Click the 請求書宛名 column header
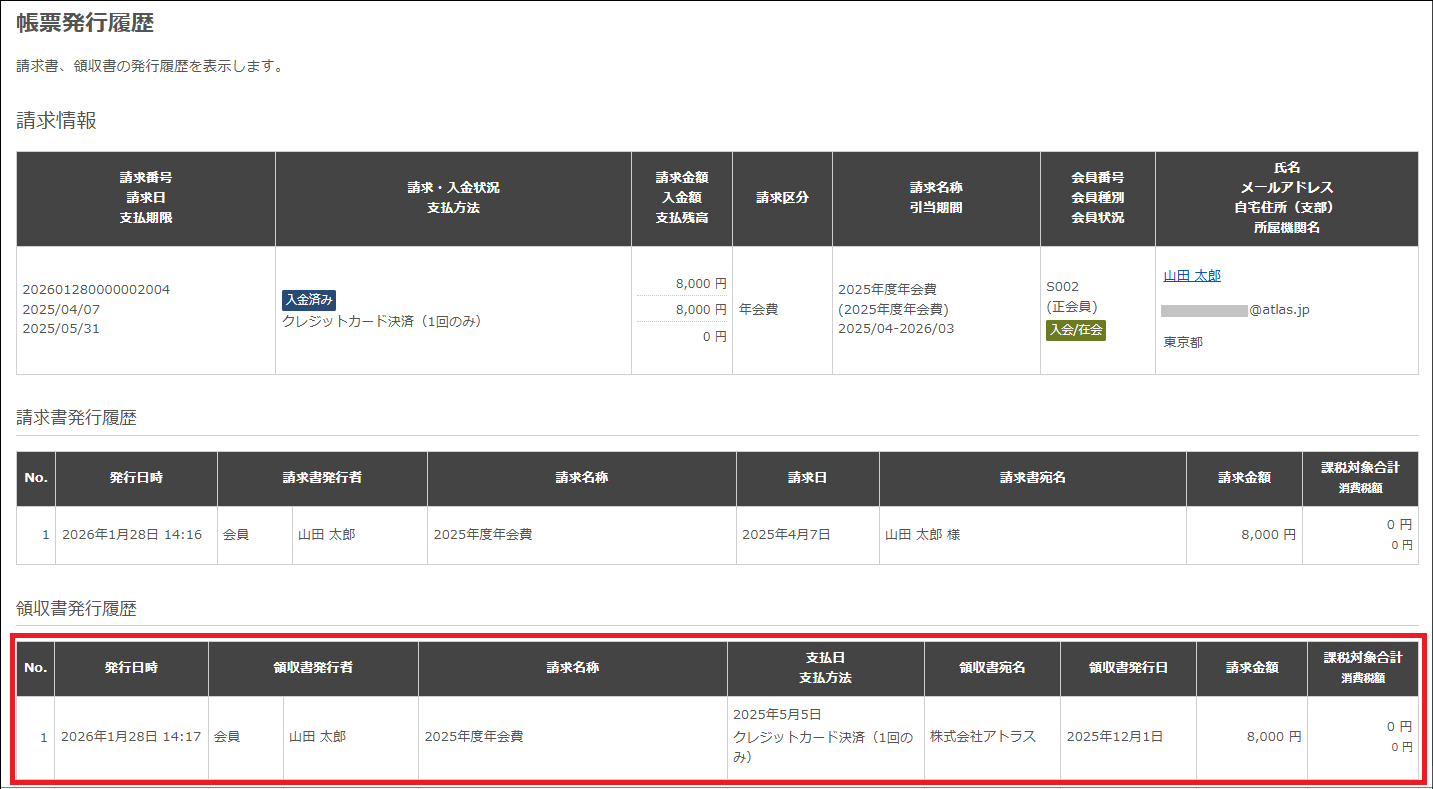The height and width of the screenshot is (789, 1433). coord(1032,478)
